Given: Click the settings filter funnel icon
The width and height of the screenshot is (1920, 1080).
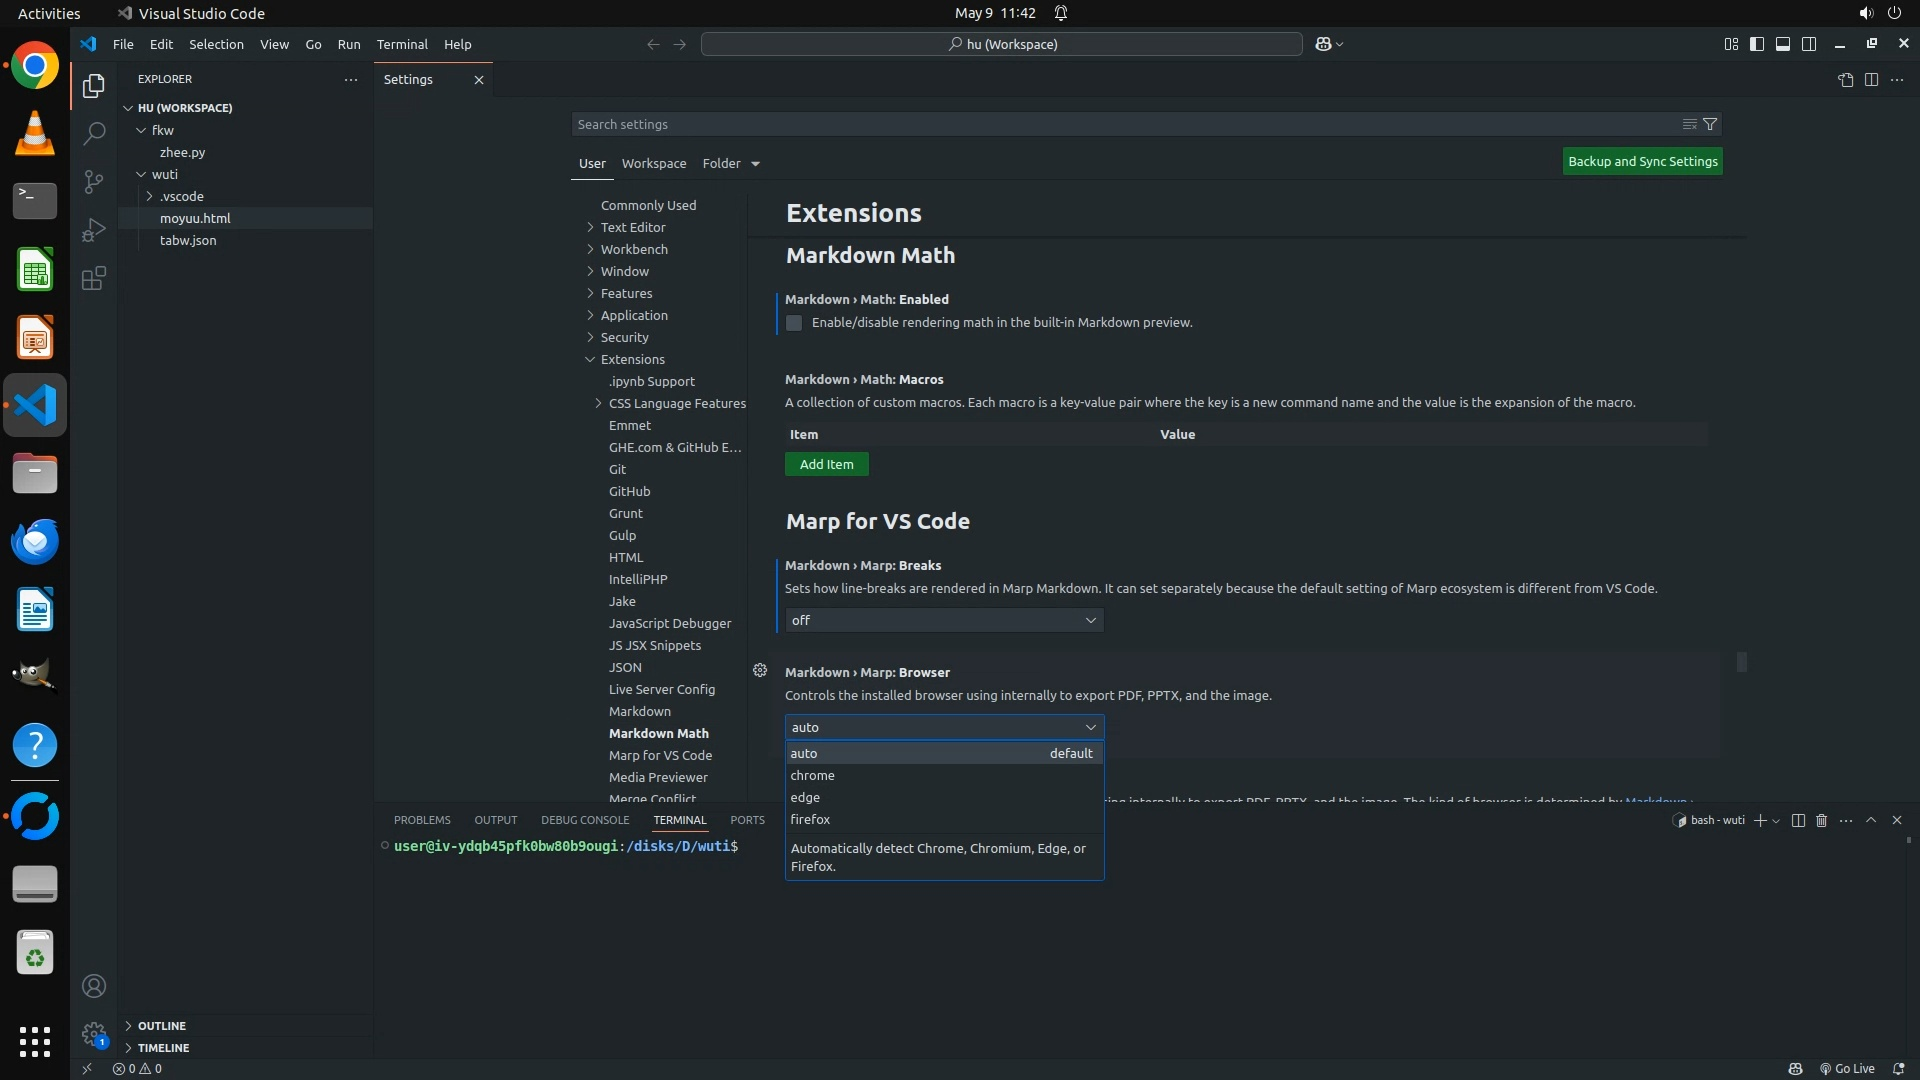Looking at the screenshot, I should tap(1710, 124).
